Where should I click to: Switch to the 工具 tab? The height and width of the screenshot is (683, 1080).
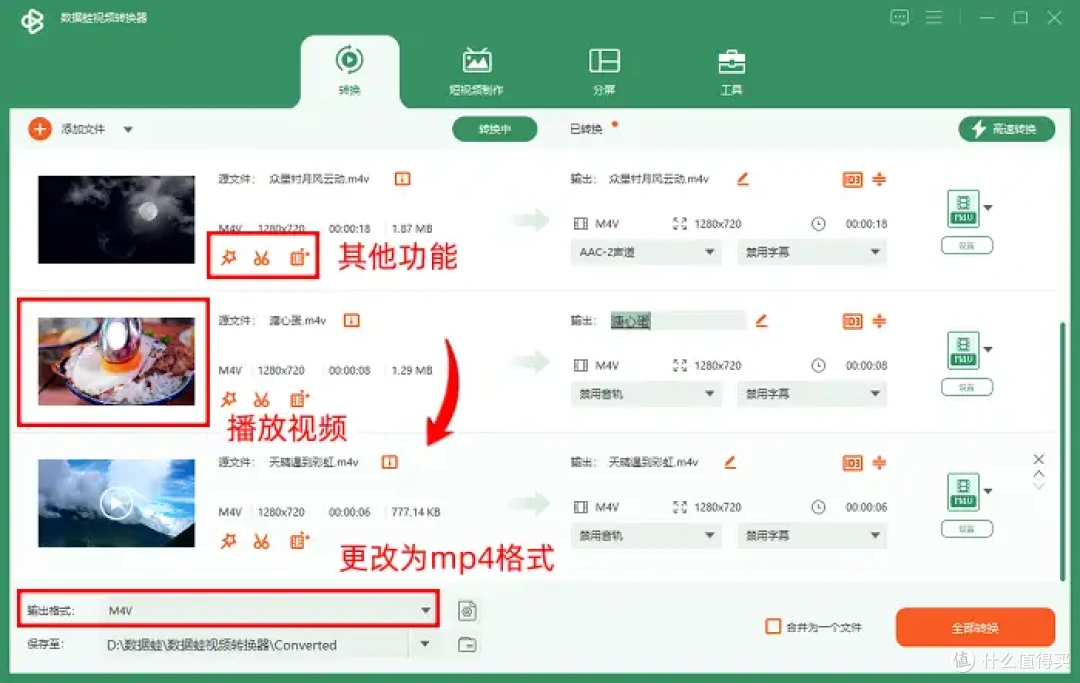tap(731, 71)
